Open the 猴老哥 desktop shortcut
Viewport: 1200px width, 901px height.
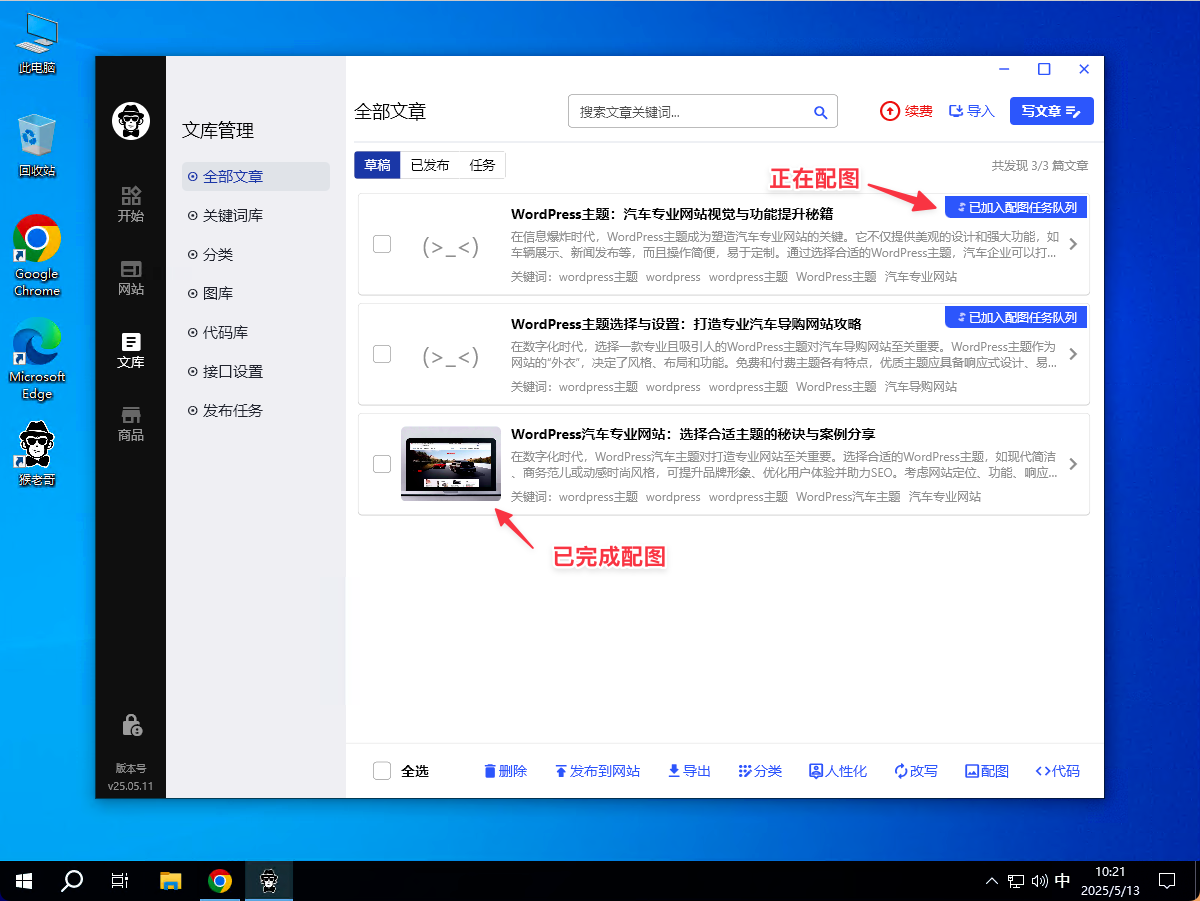click(x=37, y=453)
